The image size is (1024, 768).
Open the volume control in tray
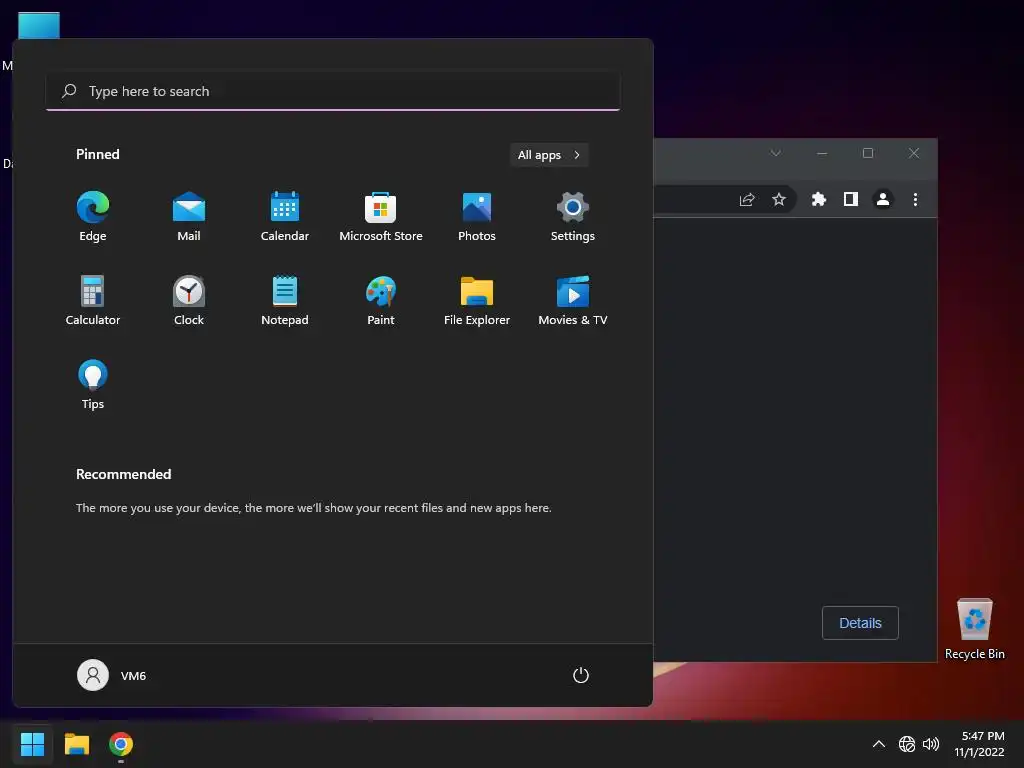pos(931,744)
